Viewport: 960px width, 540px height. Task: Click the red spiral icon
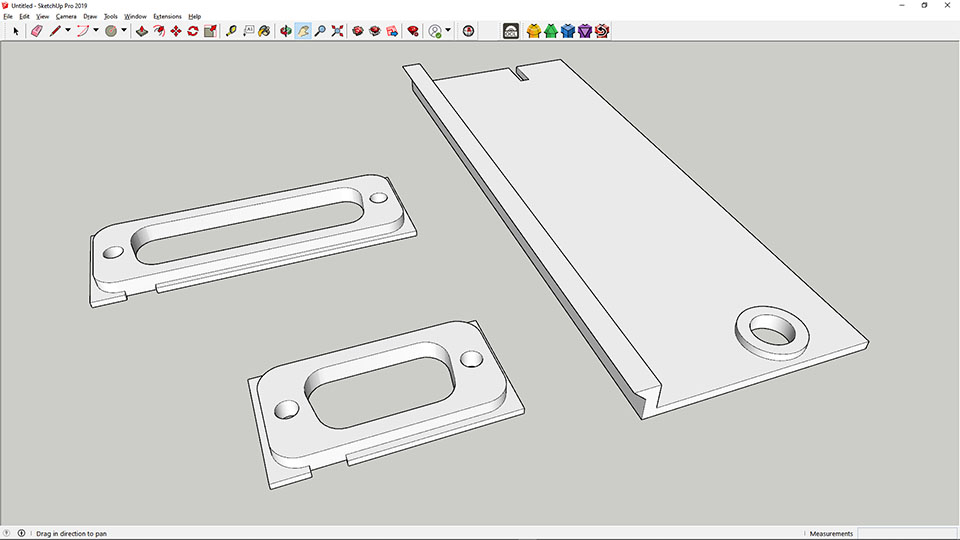[602, 31]
